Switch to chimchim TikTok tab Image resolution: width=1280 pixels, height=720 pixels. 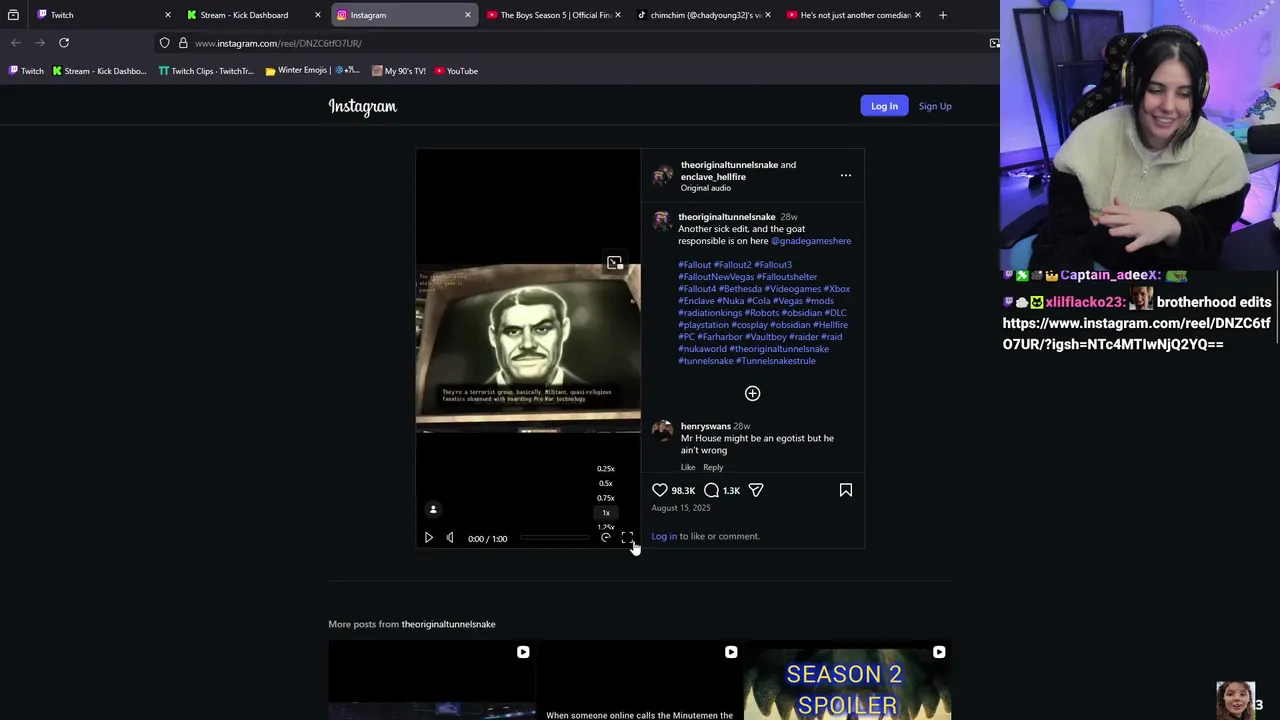click(704, 15)
